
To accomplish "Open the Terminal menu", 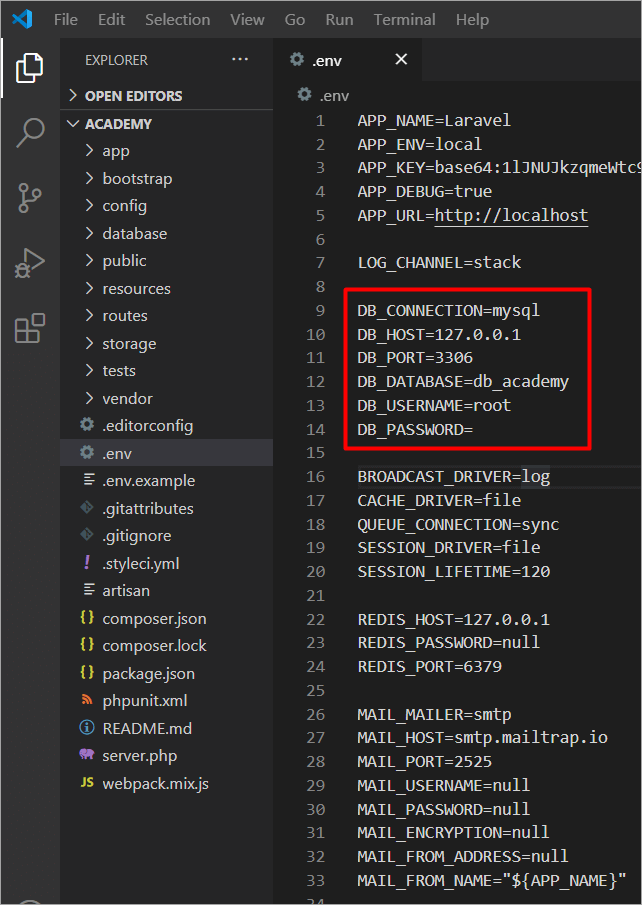I will (x=404, y=20).
